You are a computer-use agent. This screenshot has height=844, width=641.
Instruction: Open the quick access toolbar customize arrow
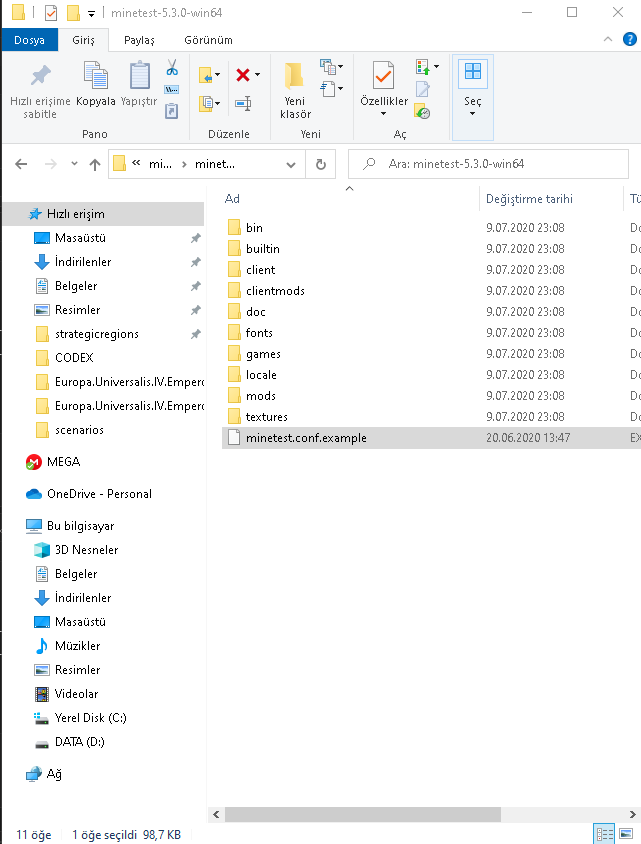91,14
